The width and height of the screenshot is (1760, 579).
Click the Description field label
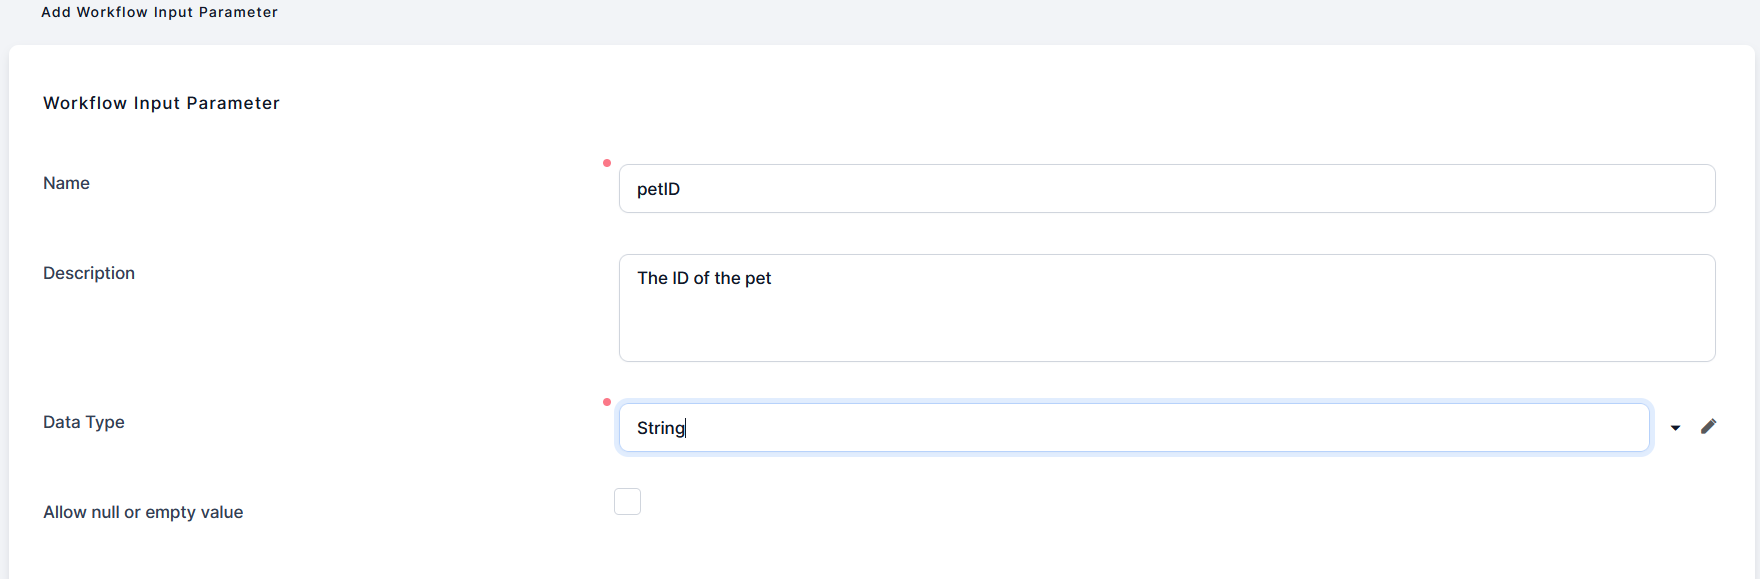click(x=89, y=273)
